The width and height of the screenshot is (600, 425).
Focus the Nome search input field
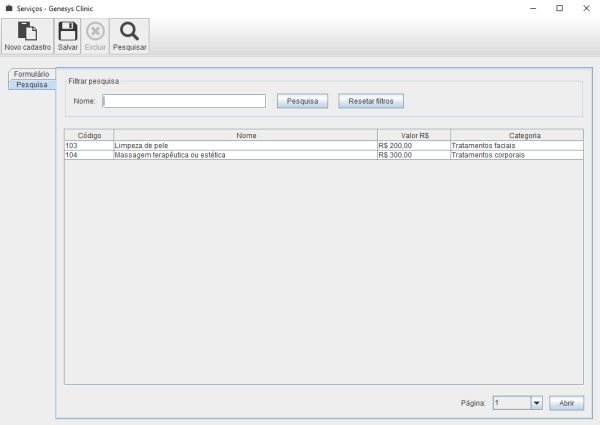click(x=184, y=101)
